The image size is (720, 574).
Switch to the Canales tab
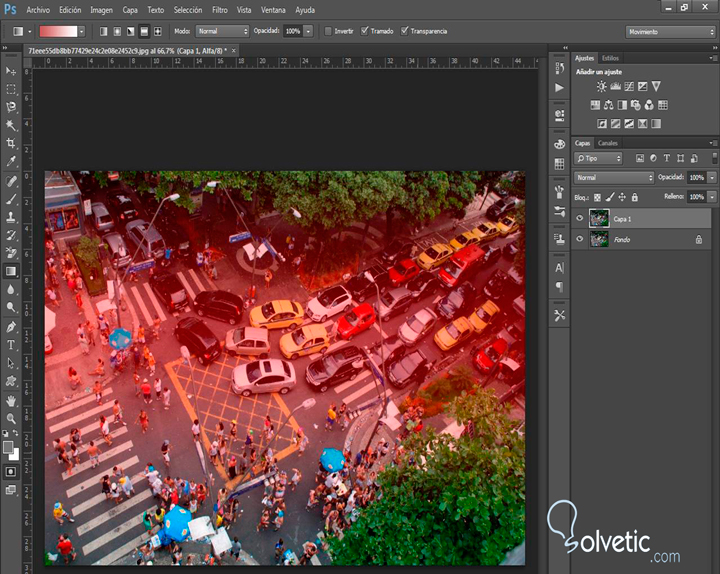tap(608, 143)
